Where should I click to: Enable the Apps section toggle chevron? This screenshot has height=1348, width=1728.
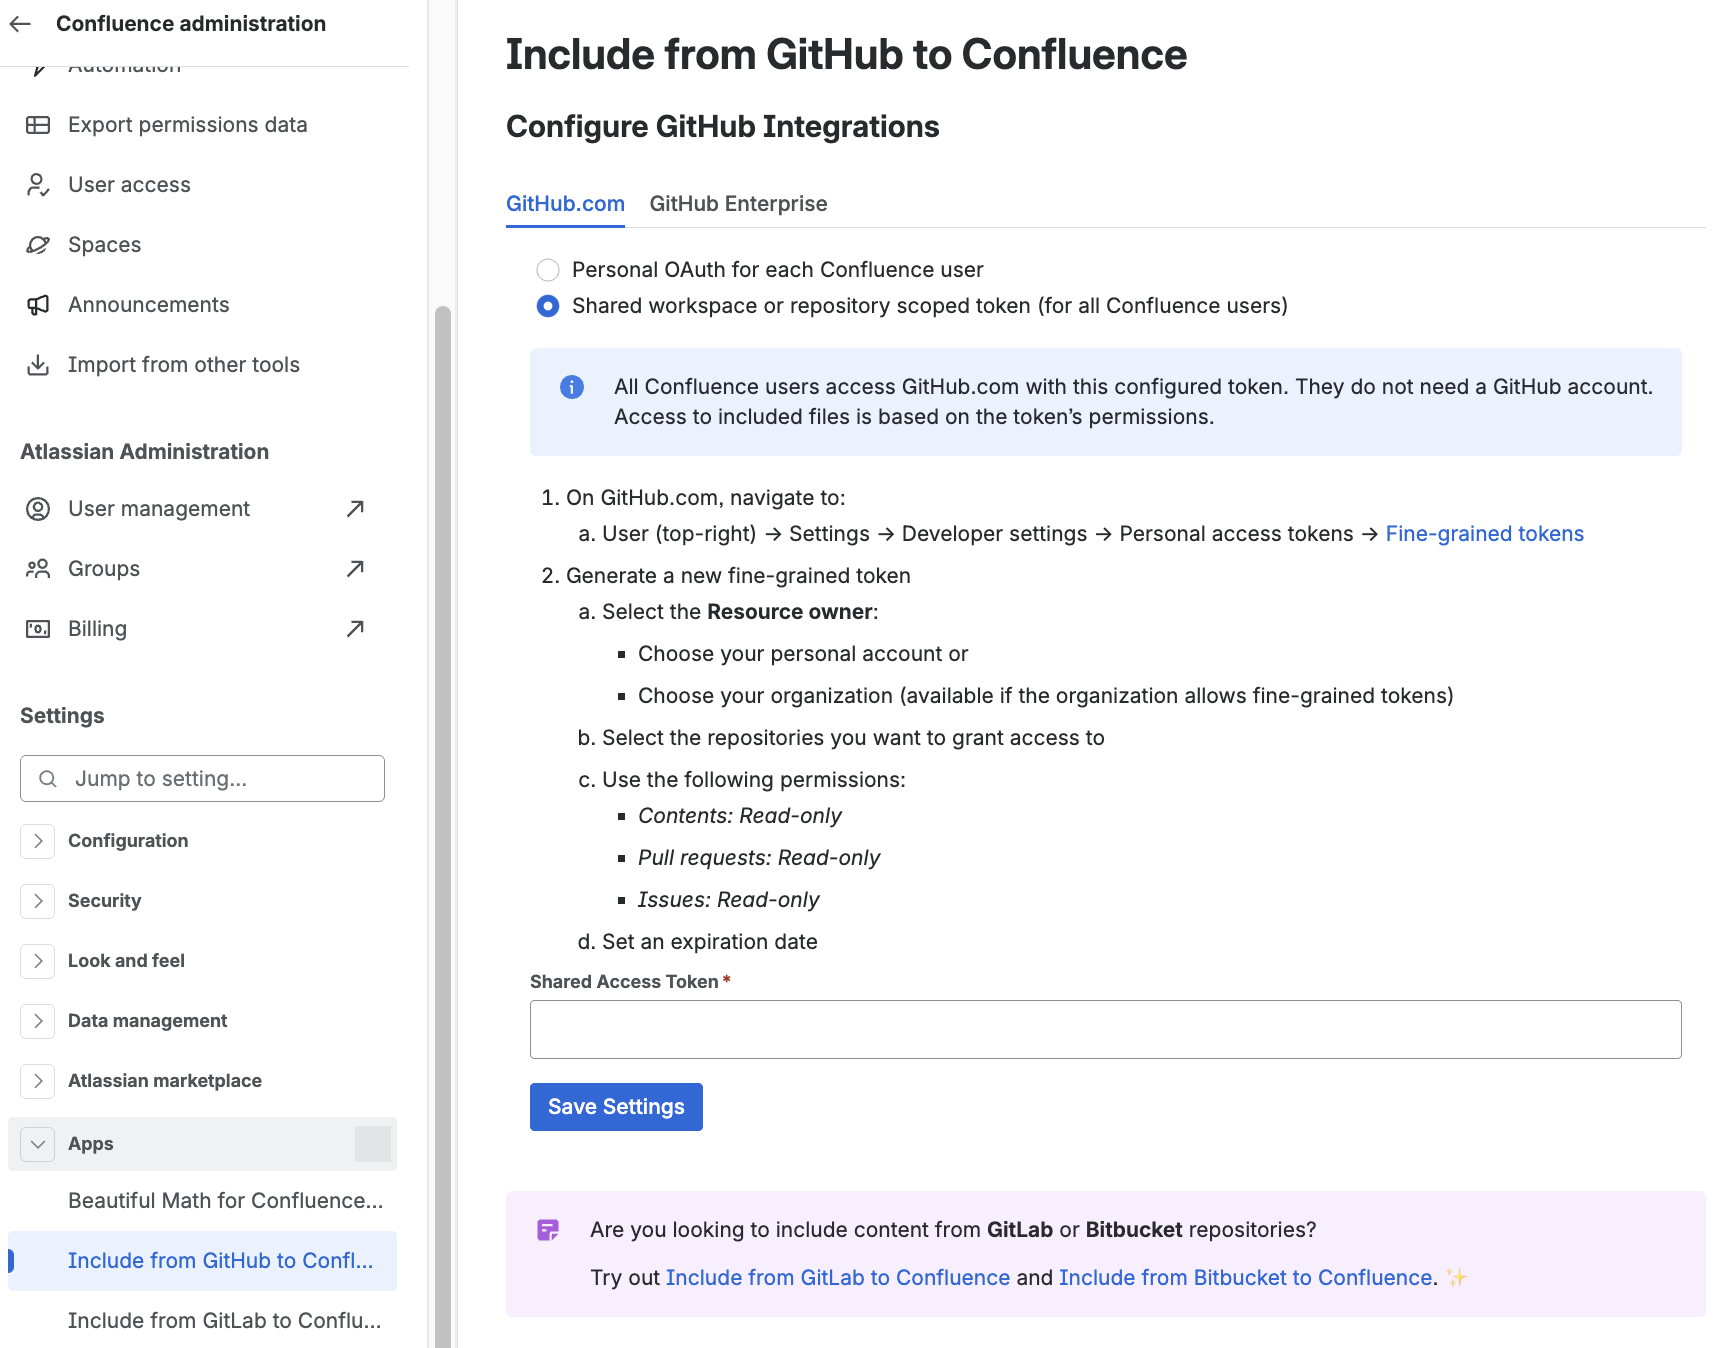37,1143
